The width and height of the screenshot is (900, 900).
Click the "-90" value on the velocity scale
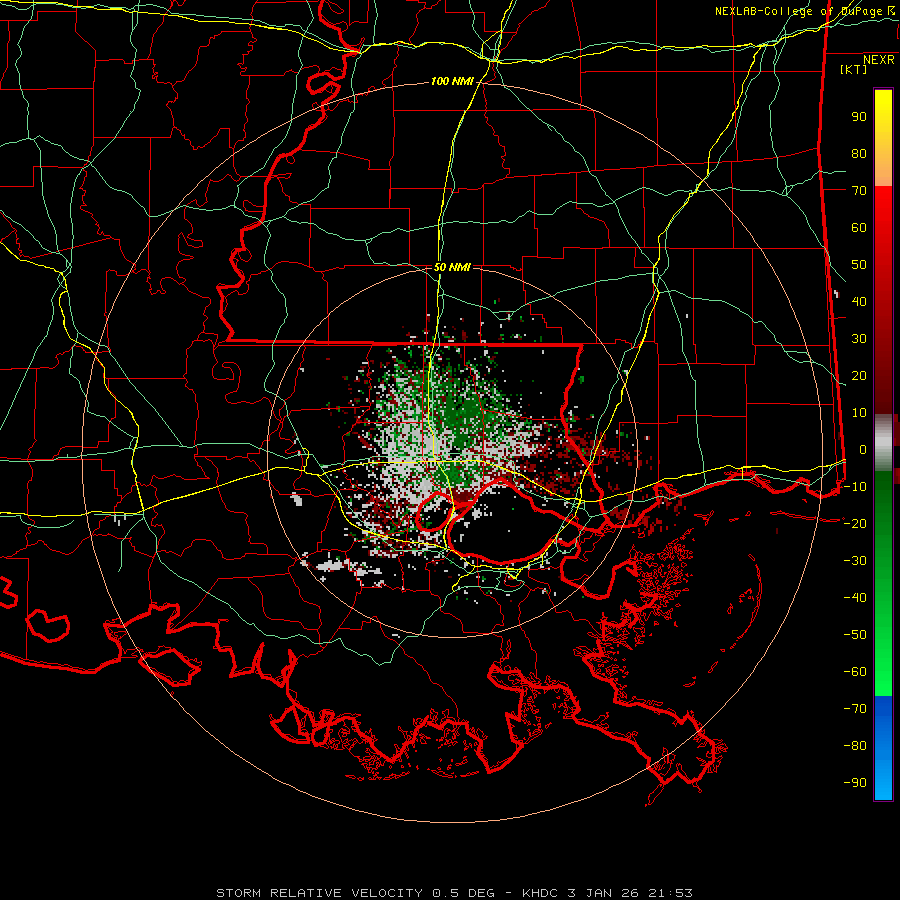855,783
